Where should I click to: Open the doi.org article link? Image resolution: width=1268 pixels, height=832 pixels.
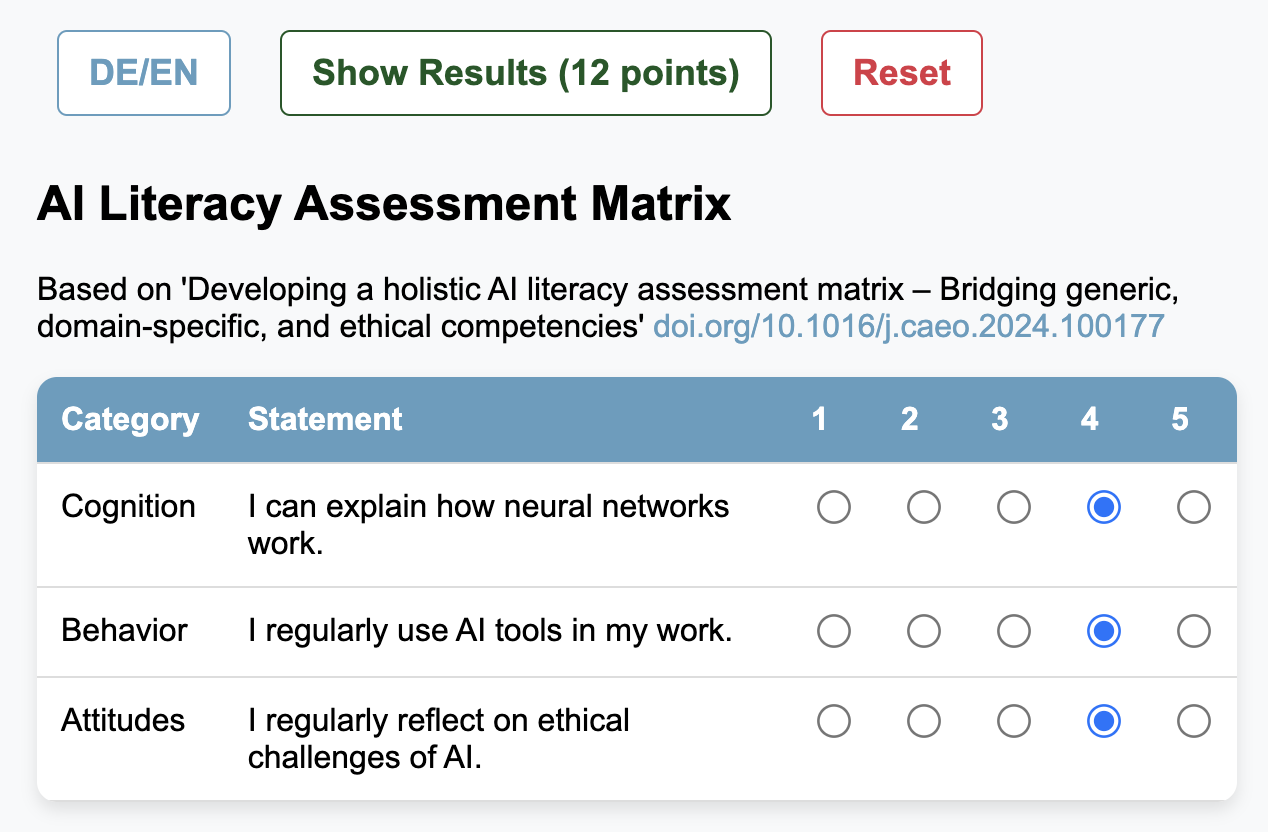(x=908, y=326)
